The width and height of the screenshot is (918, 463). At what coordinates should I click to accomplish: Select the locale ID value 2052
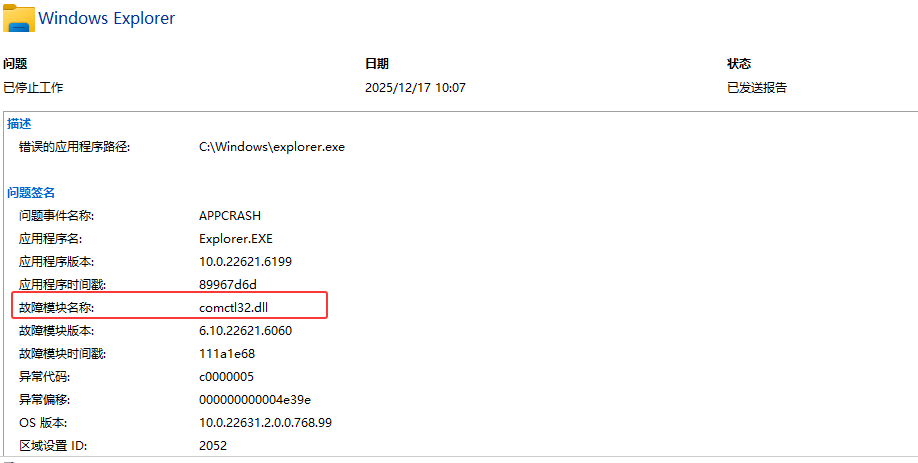click(x=213, y=446)
